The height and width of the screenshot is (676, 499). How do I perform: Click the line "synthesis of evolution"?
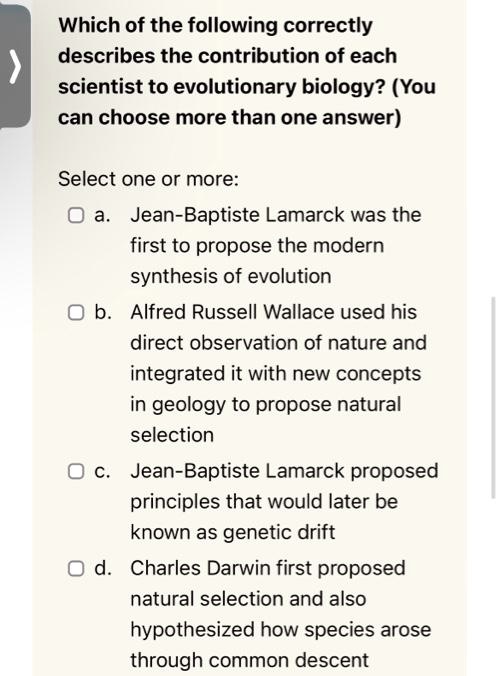(x=231, y=276)
